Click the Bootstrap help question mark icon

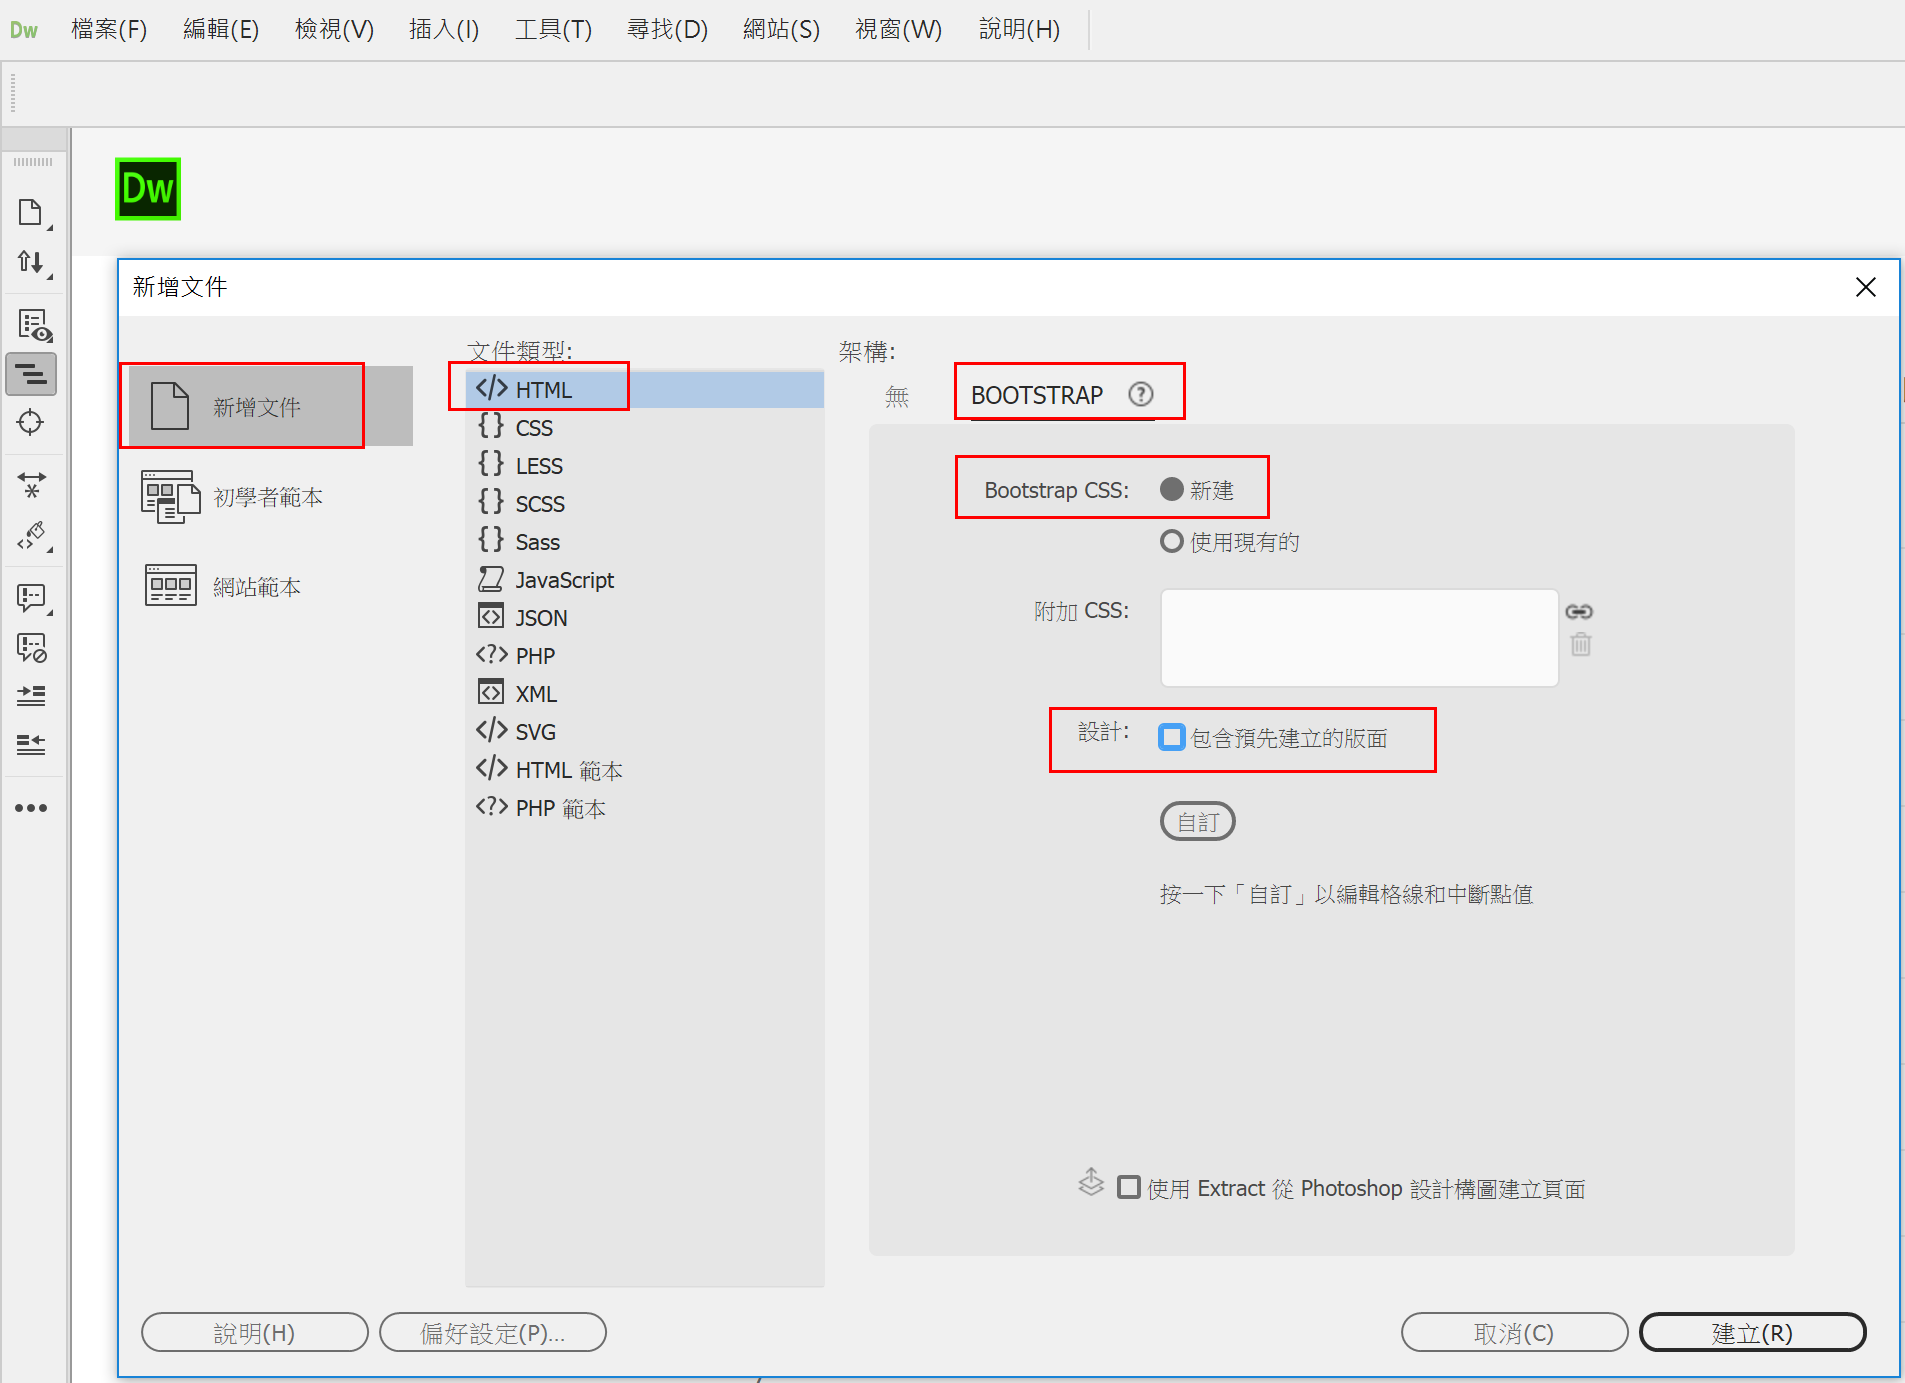click(1141, 394)
